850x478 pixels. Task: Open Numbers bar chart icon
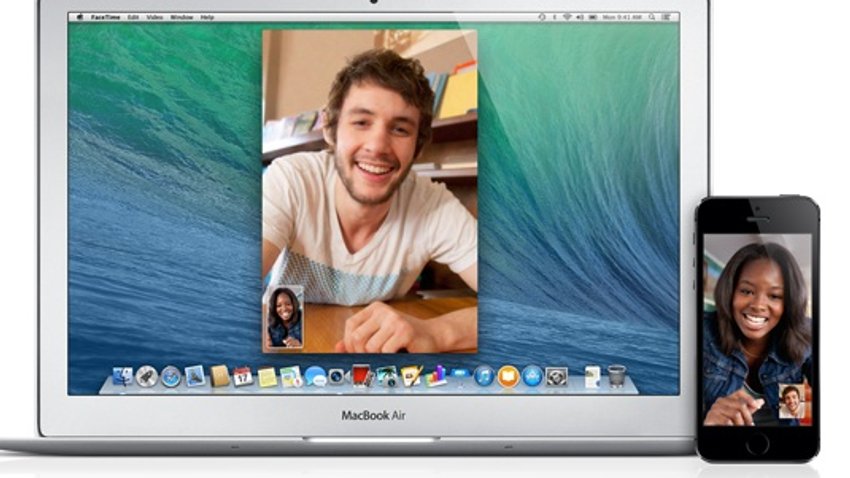436,376
